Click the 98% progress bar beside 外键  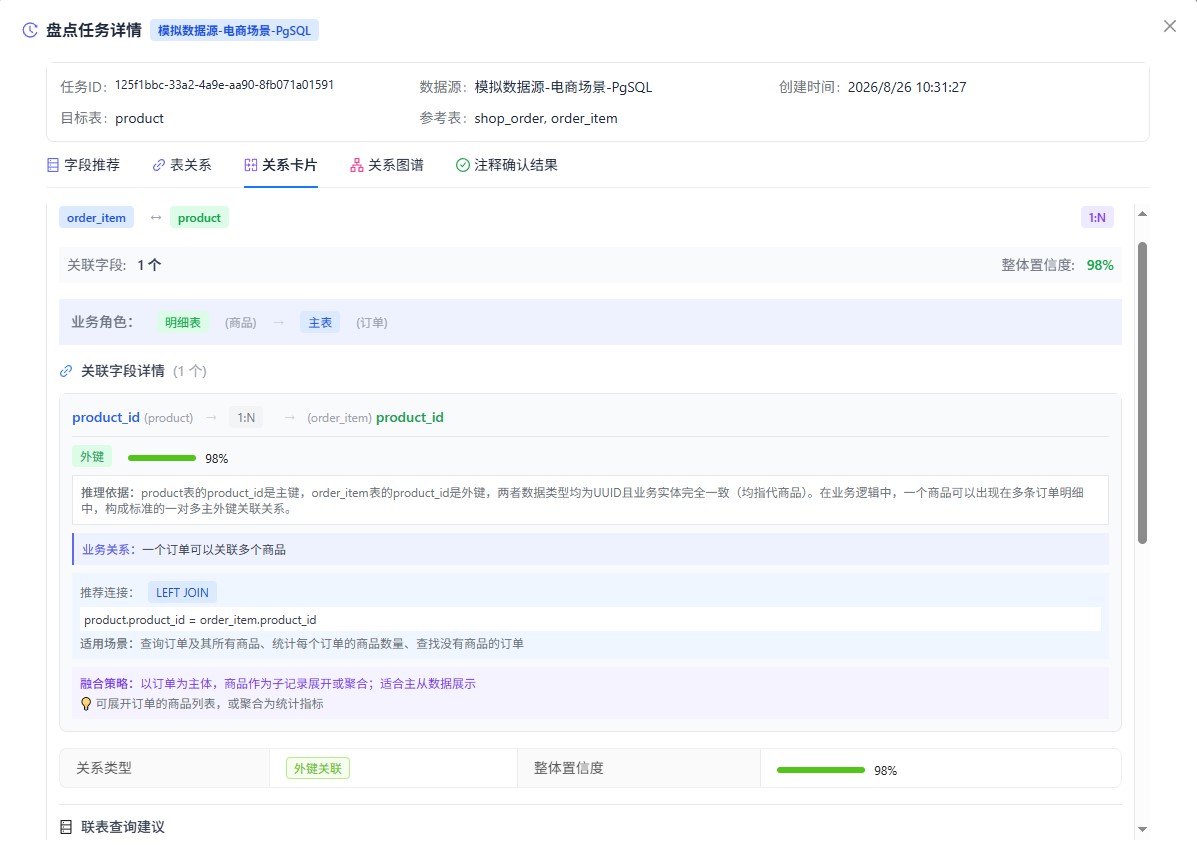162,458
